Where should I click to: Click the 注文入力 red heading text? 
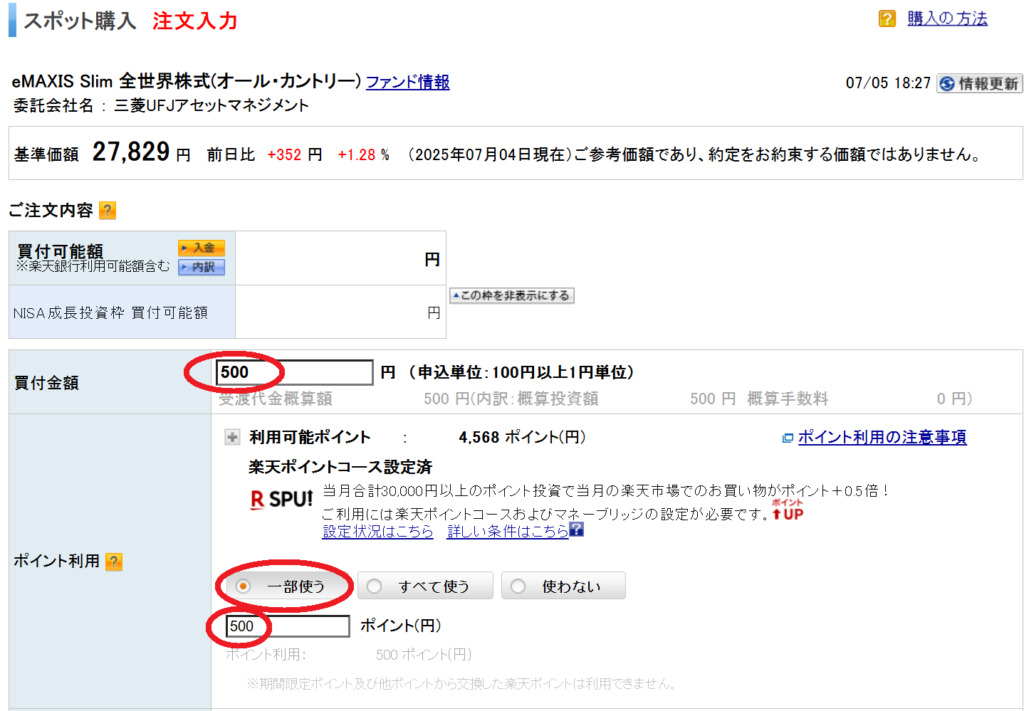(x=195, y=21)
